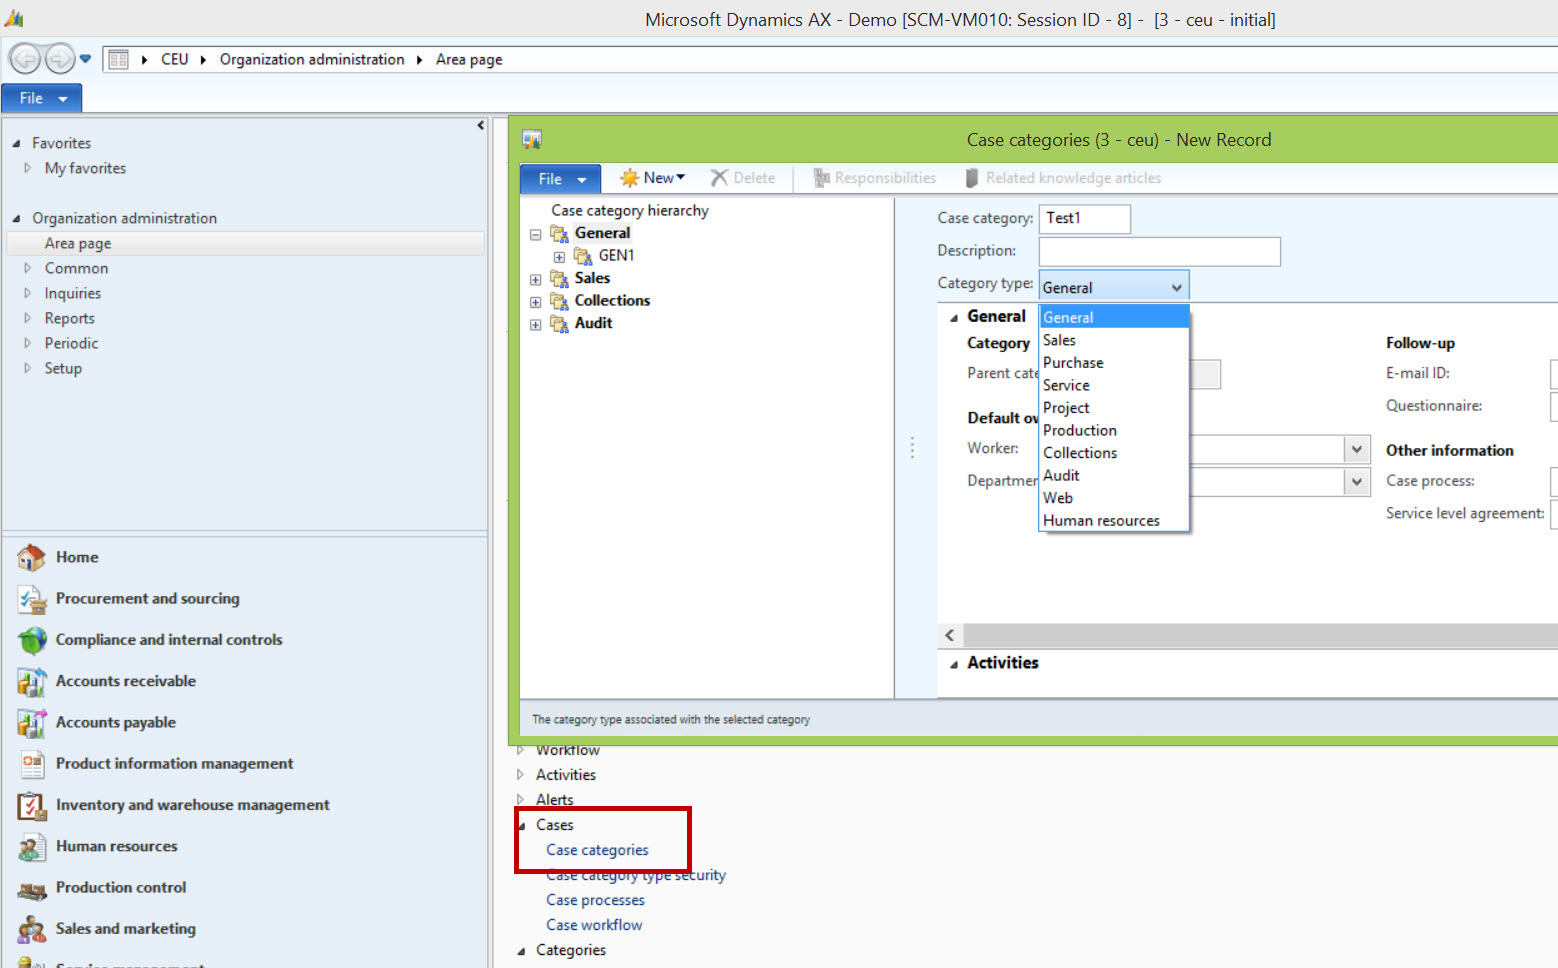1558x968 pixels.
Task: Click the Sales category folder icon
Action: pos(560,279)
